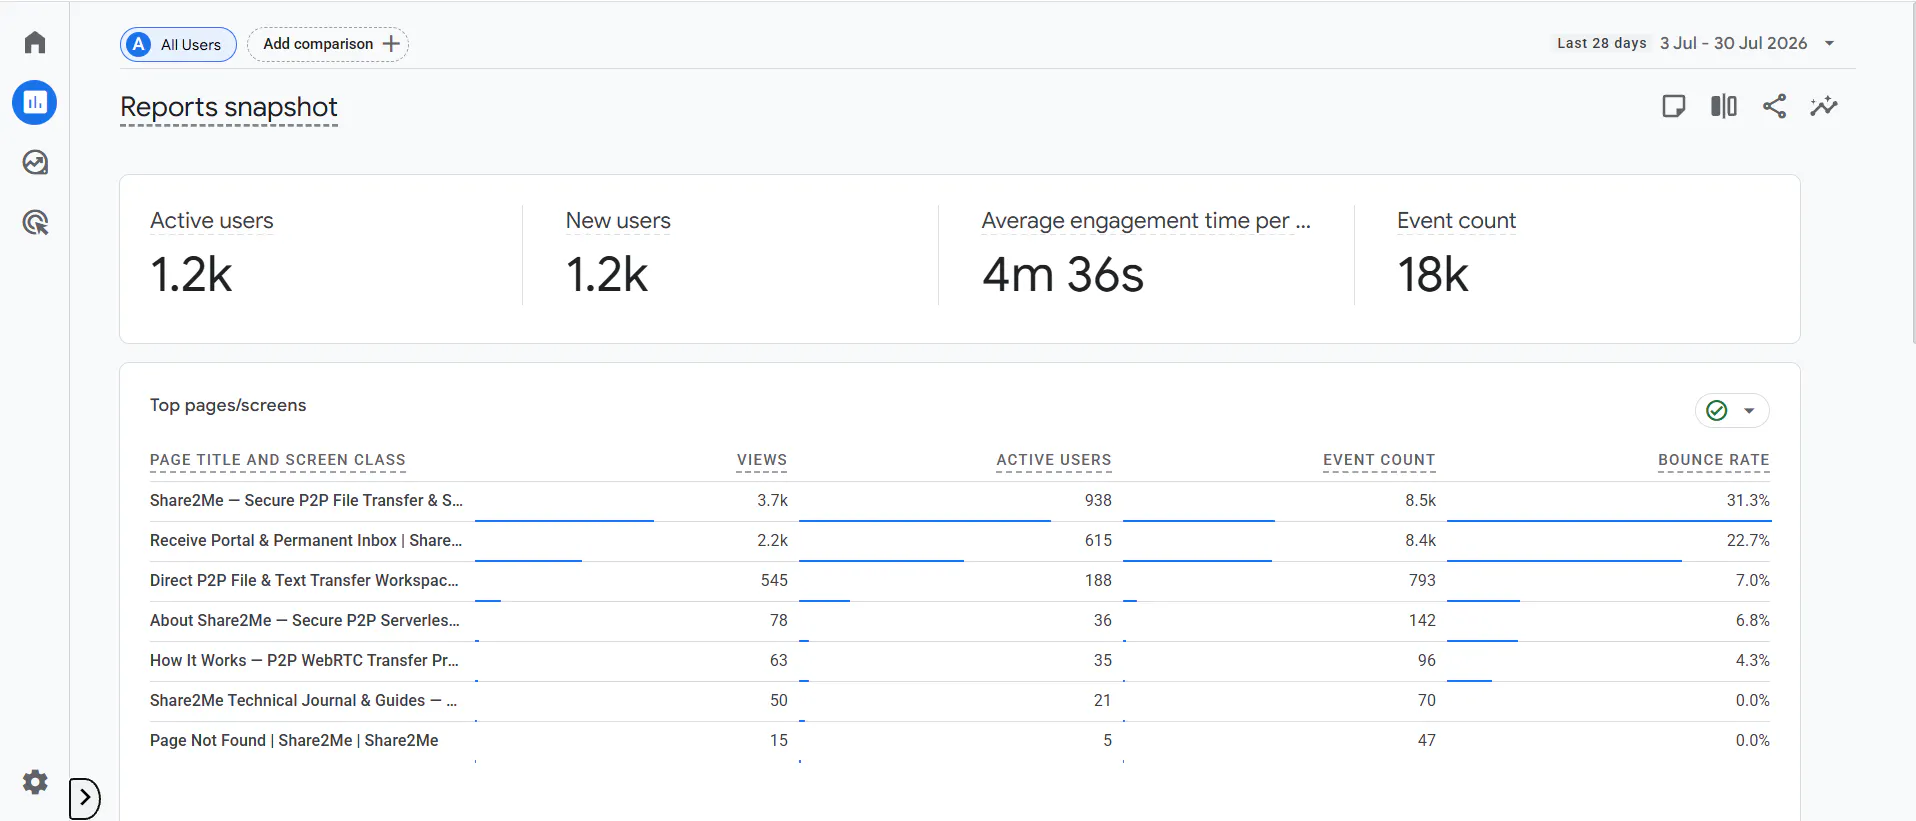Select Average engagement time metric card
Screen dimensions: 1916x821
1146,258
